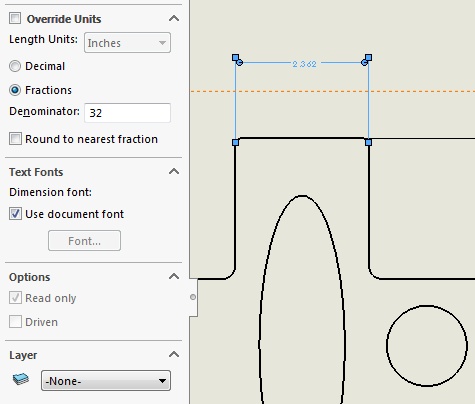This screenshot has width=475, height=404.
Task: Toggle the Read only checkbox
Action: (15, 298)
